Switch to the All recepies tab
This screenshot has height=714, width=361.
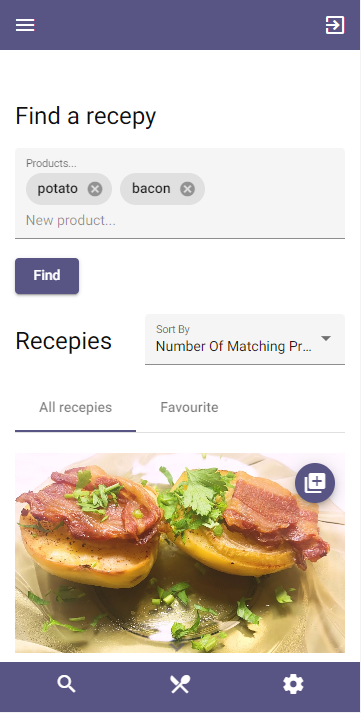pyautogui.click(x=76, y=407)
